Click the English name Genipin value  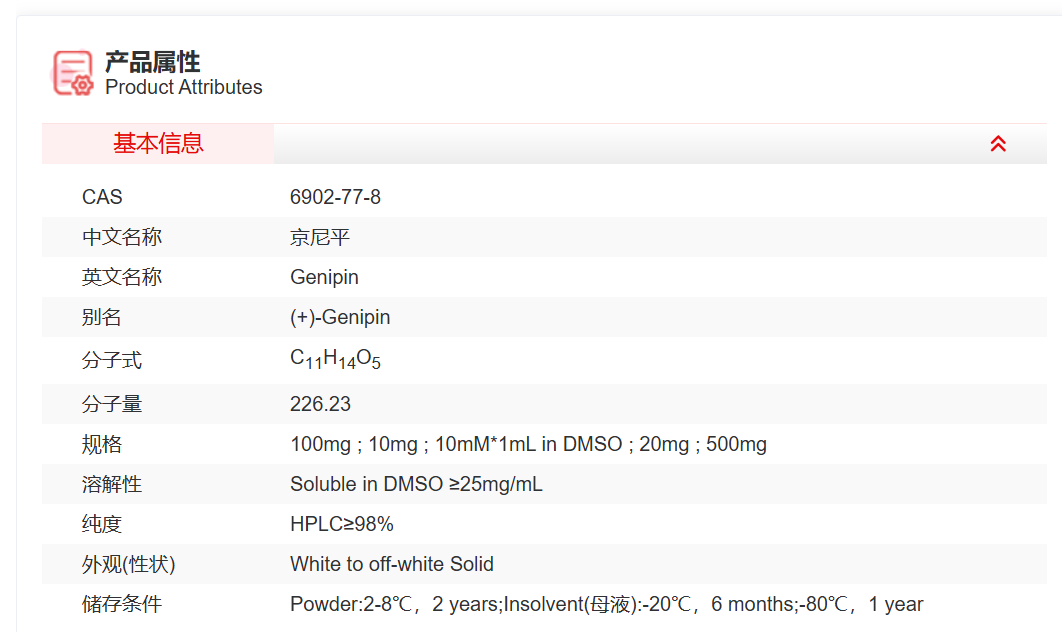tap(324, 277)
